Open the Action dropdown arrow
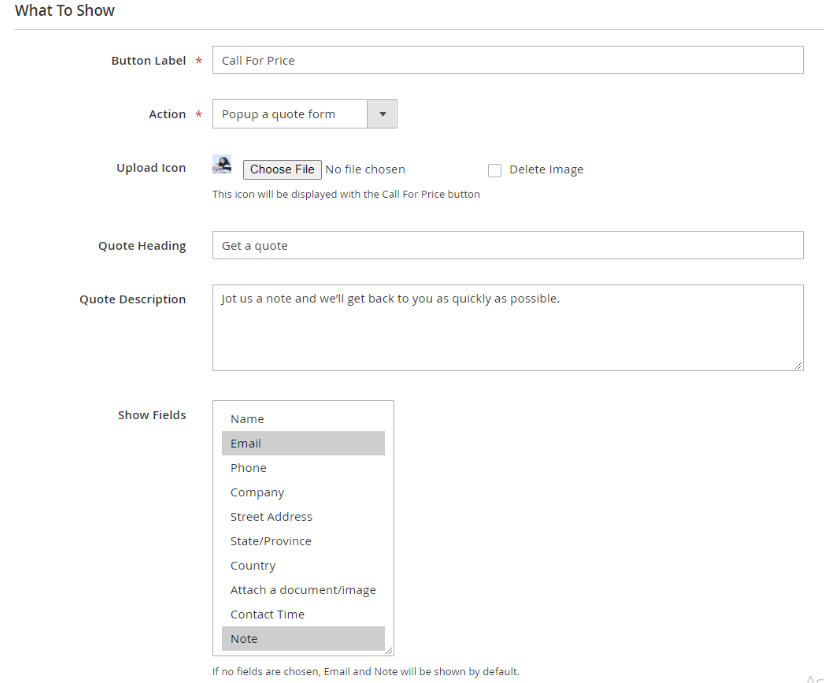824x683 pixels. coord(382,114)
